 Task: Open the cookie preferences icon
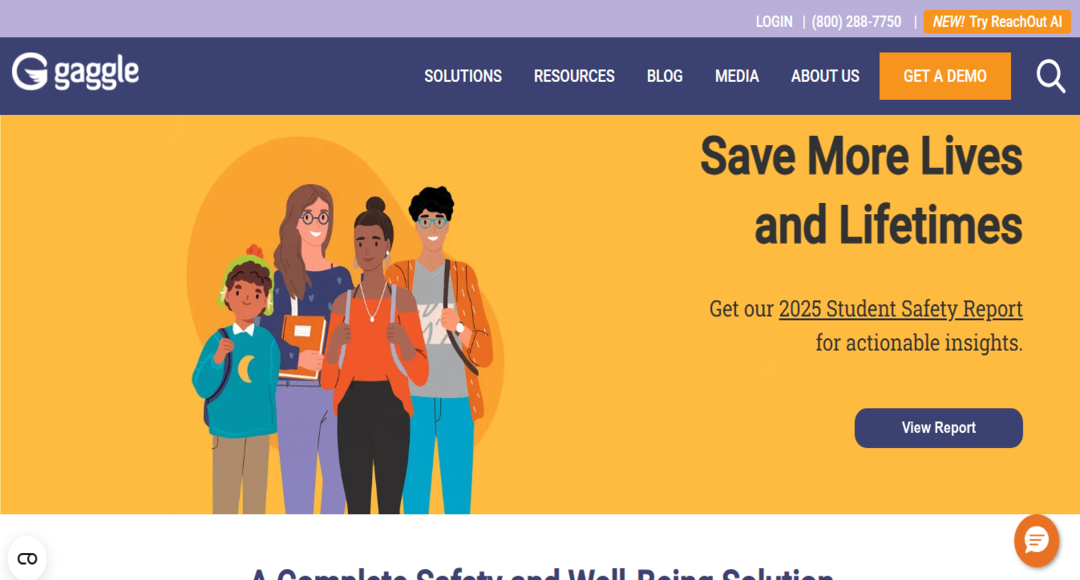(x=27, y=559)
